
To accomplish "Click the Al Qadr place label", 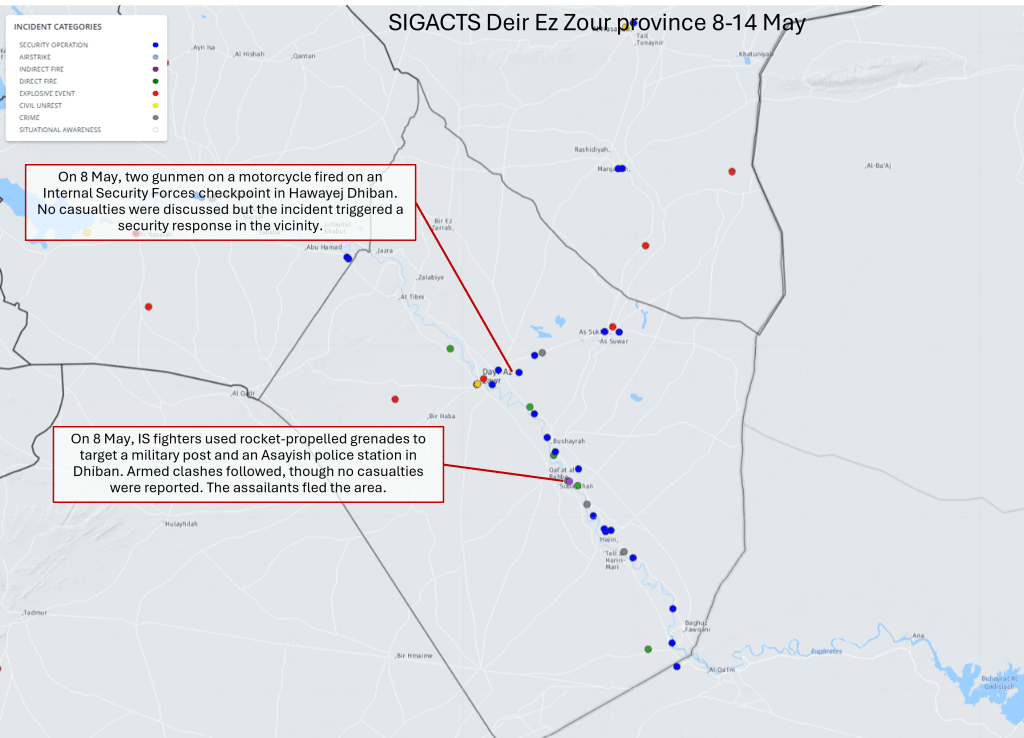I will (x=243, y=394).
